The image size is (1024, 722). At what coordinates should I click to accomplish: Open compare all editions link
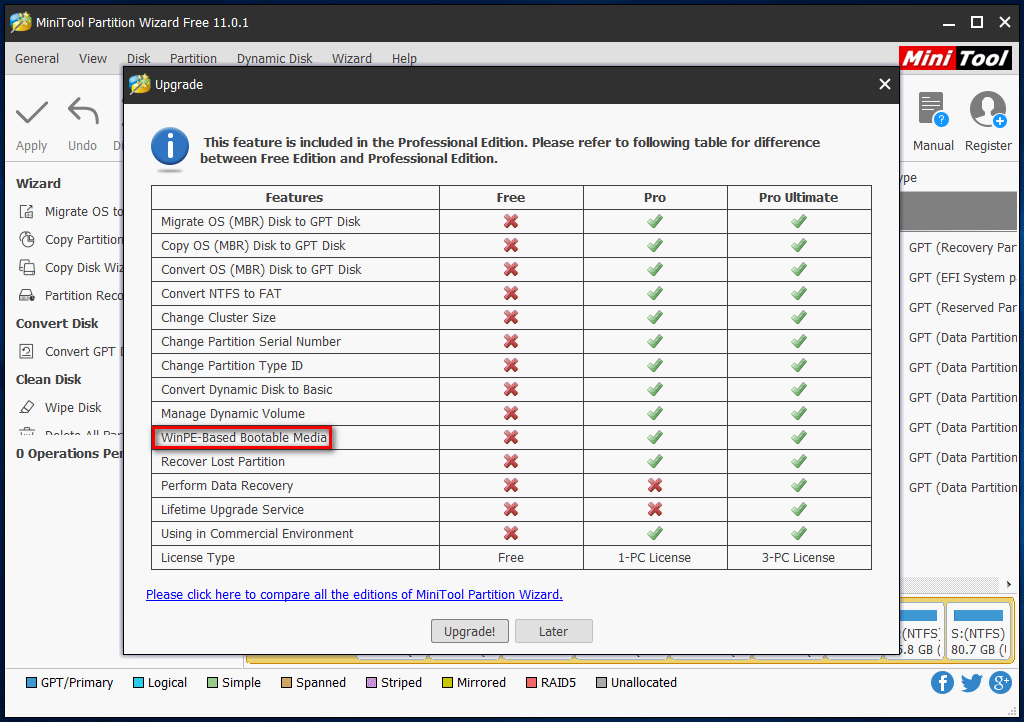(x=354, y=595)
